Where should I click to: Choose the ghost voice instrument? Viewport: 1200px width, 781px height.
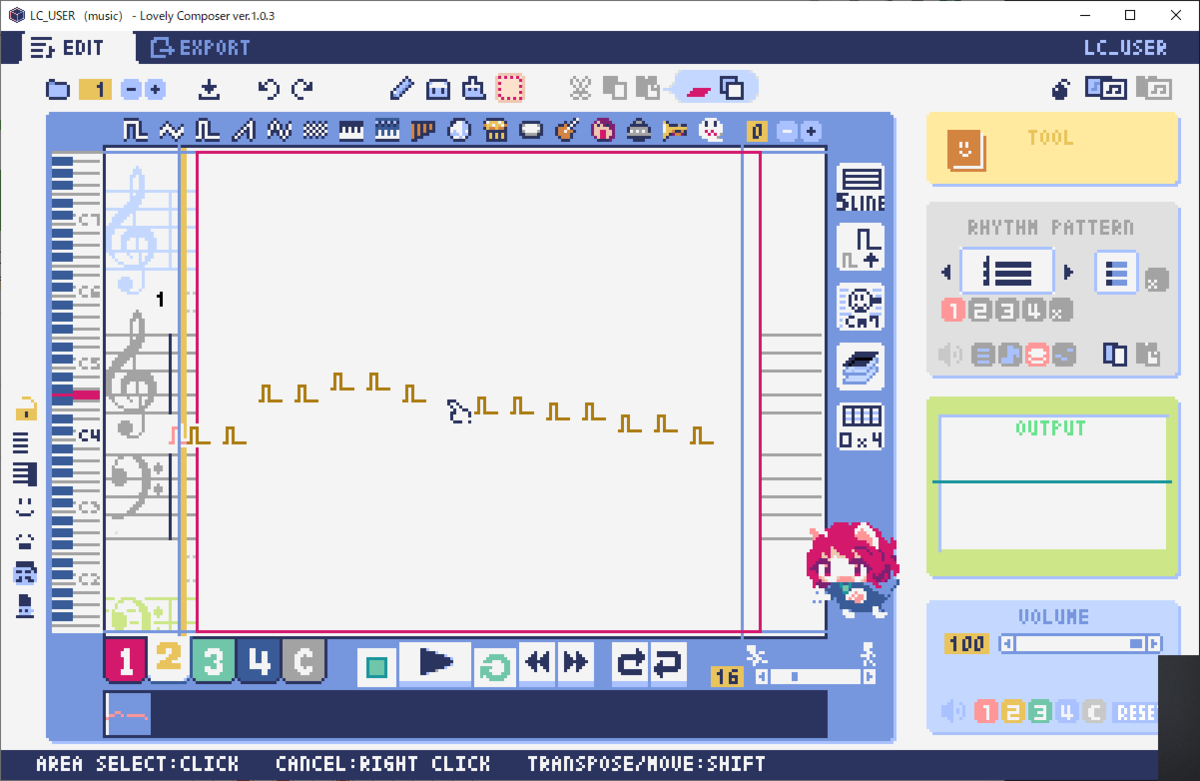point(711,130)
